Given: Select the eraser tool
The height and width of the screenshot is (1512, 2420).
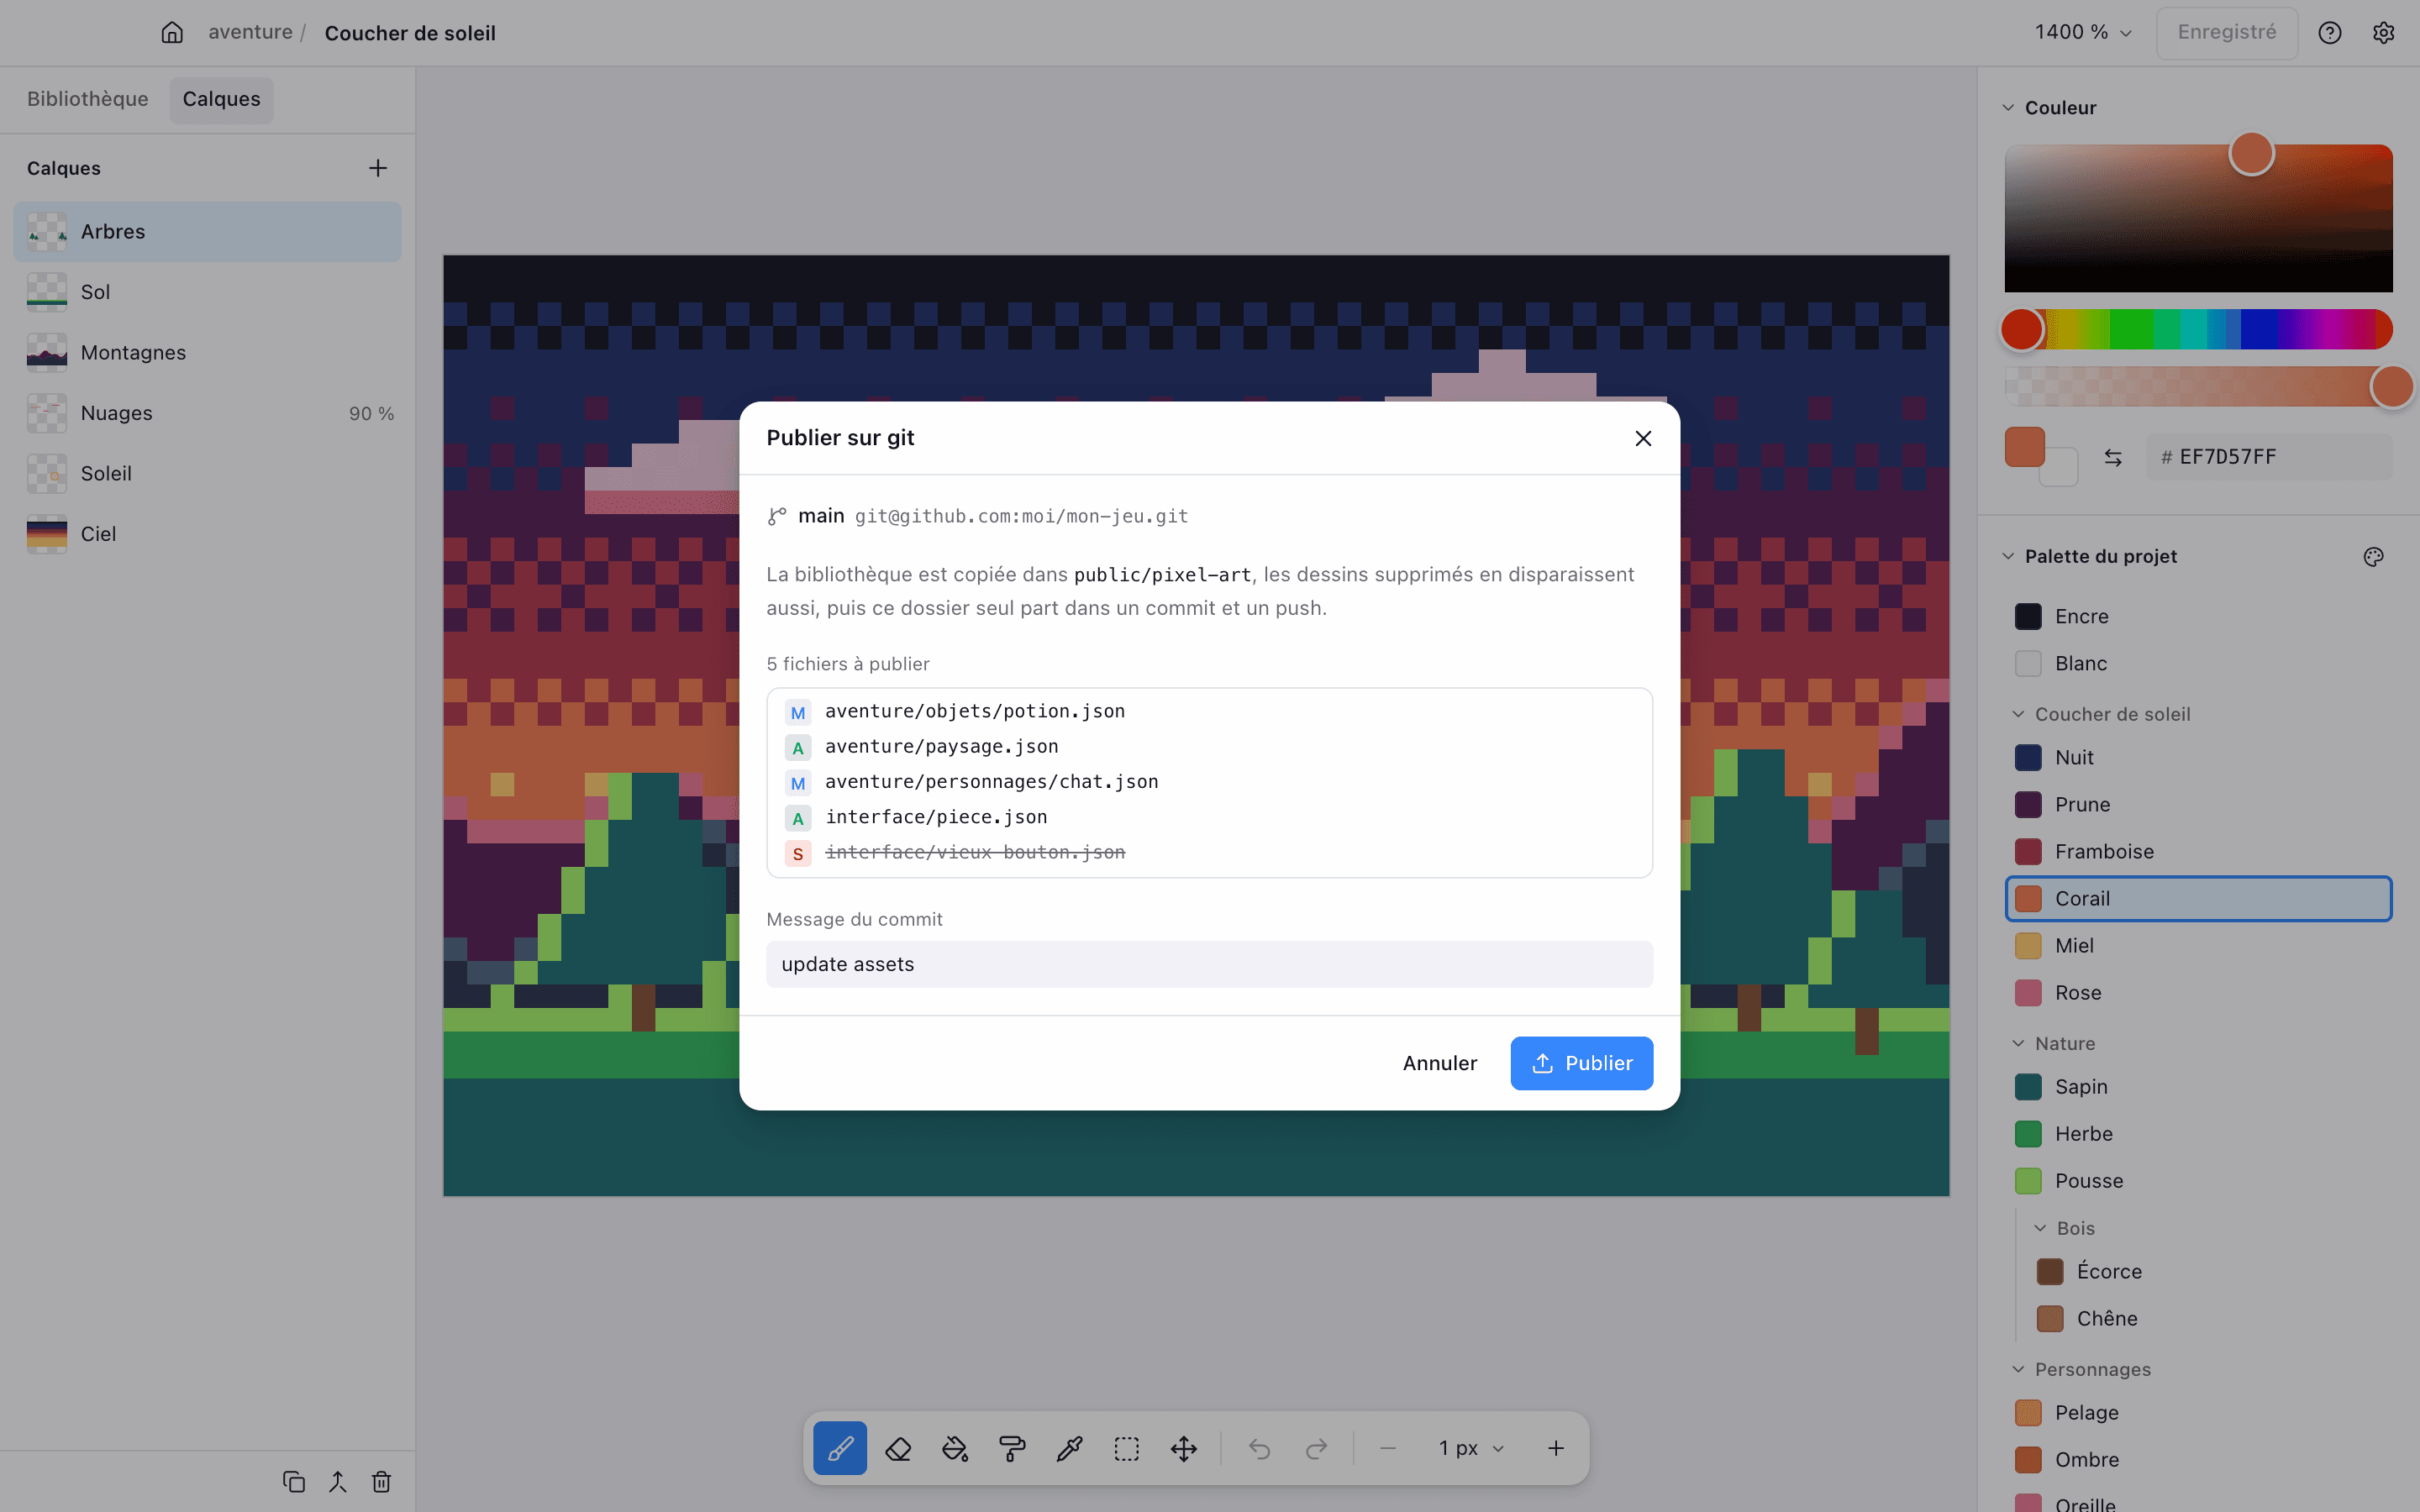Looking at the screenshot, I should coord(898,1448).
